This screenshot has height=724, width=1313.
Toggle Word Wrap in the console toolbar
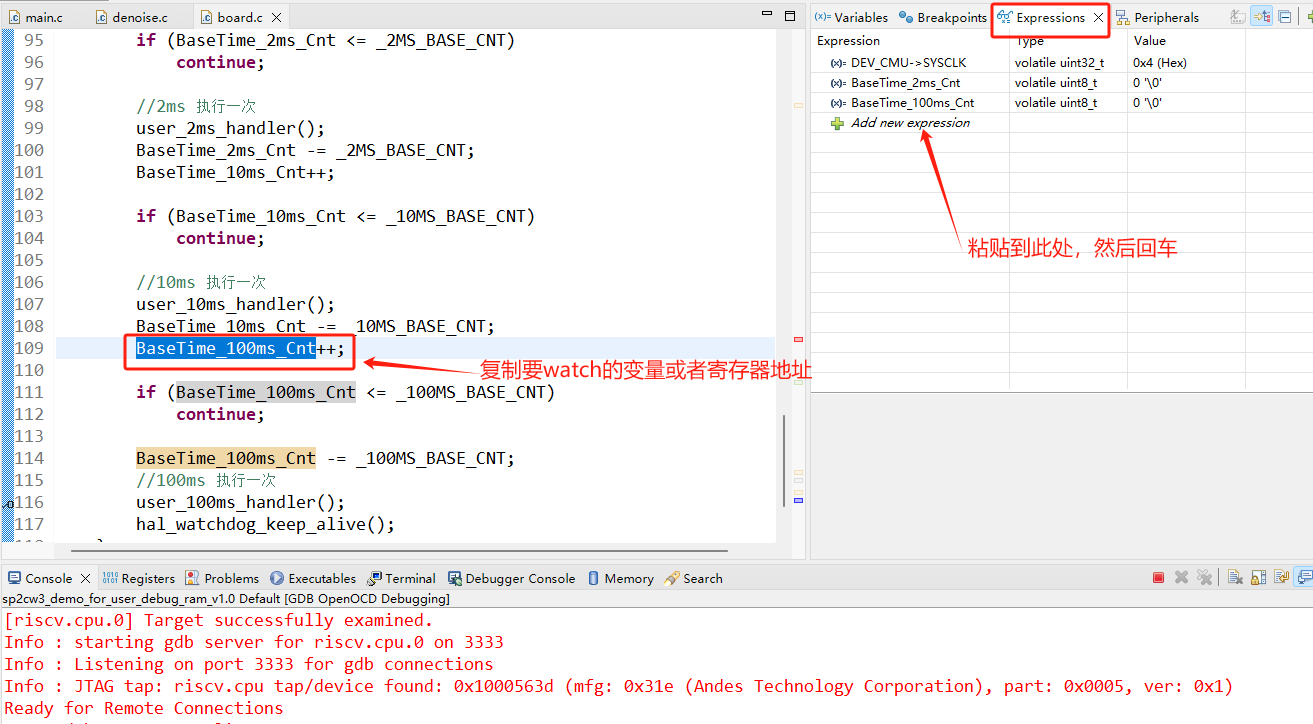[1281, 578]
